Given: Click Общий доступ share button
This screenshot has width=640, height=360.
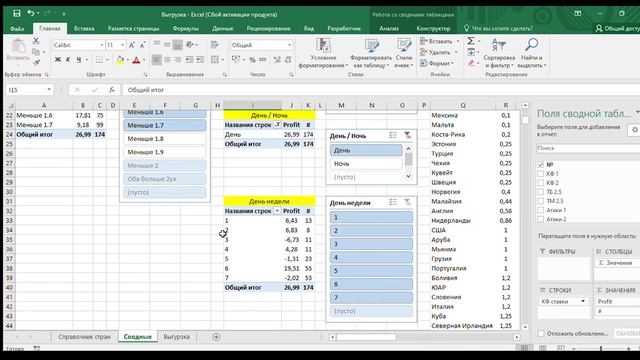Looking at the screenshot, I should (x=617, y=28).
